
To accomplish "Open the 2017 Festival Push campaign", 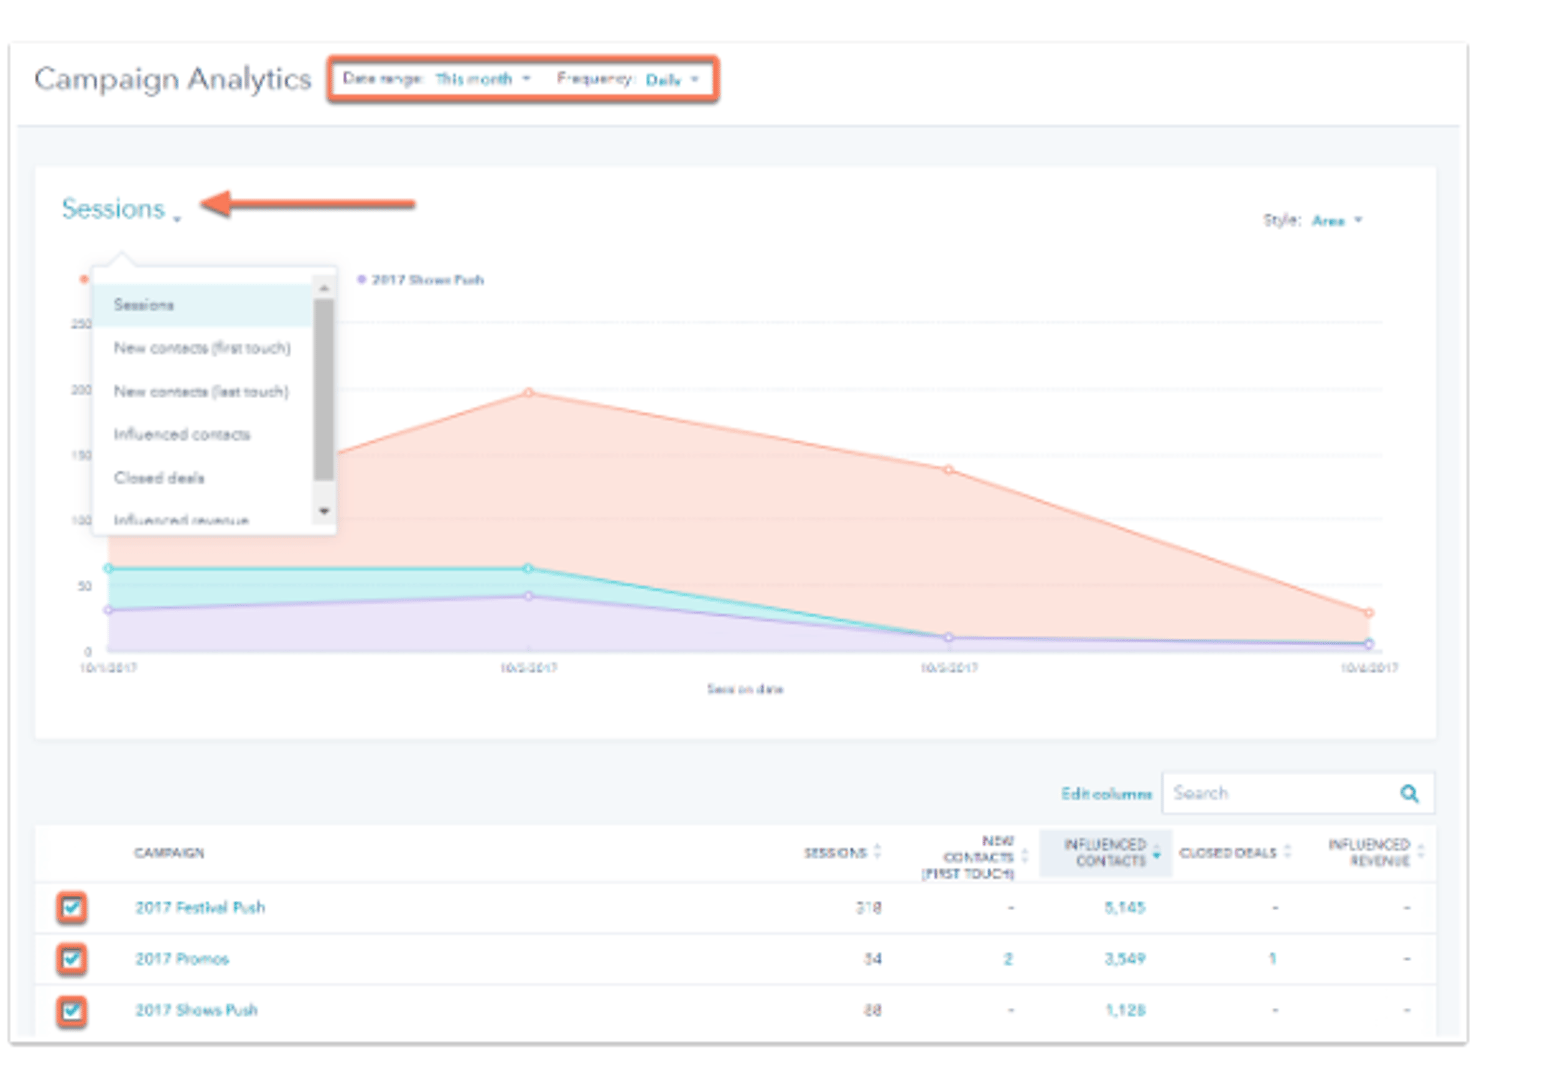I will (200, 908).
